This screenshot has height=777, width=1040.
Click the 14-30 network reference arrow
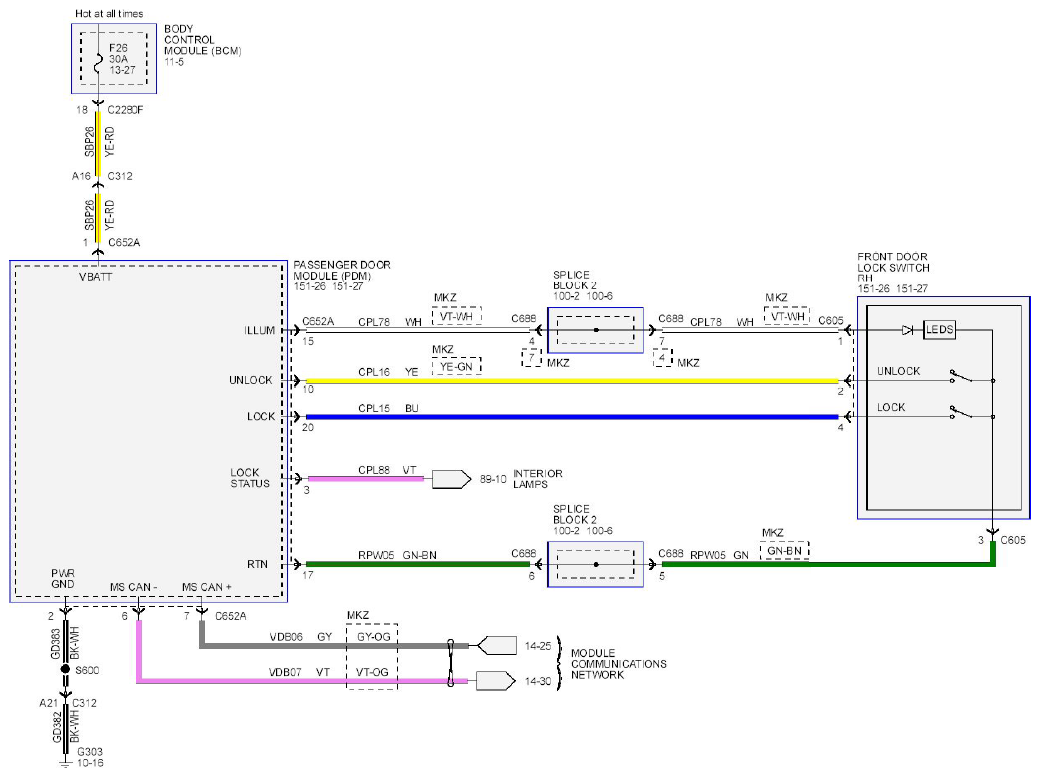coord(495,681)
